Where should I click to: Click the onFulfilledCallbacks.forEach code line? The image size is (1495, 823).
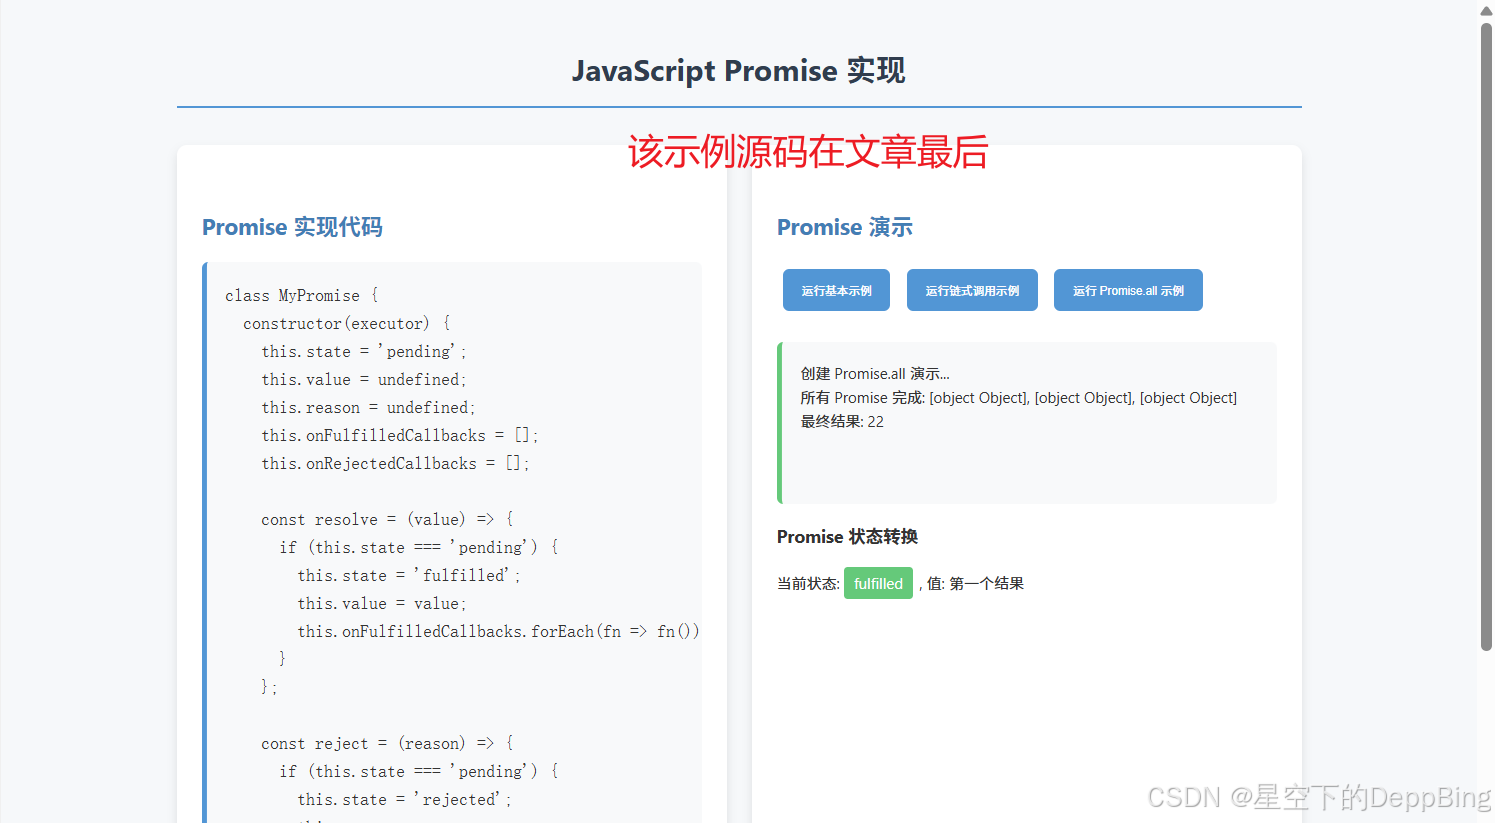click(498, 632)
